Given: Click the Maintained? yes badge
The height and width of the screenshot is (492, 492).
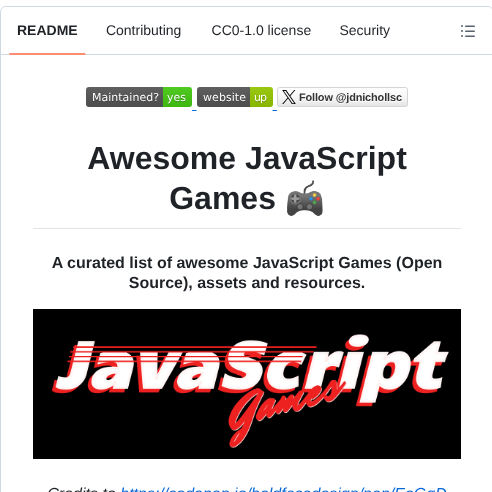Looking at the screenshot, I should (139, 97).
